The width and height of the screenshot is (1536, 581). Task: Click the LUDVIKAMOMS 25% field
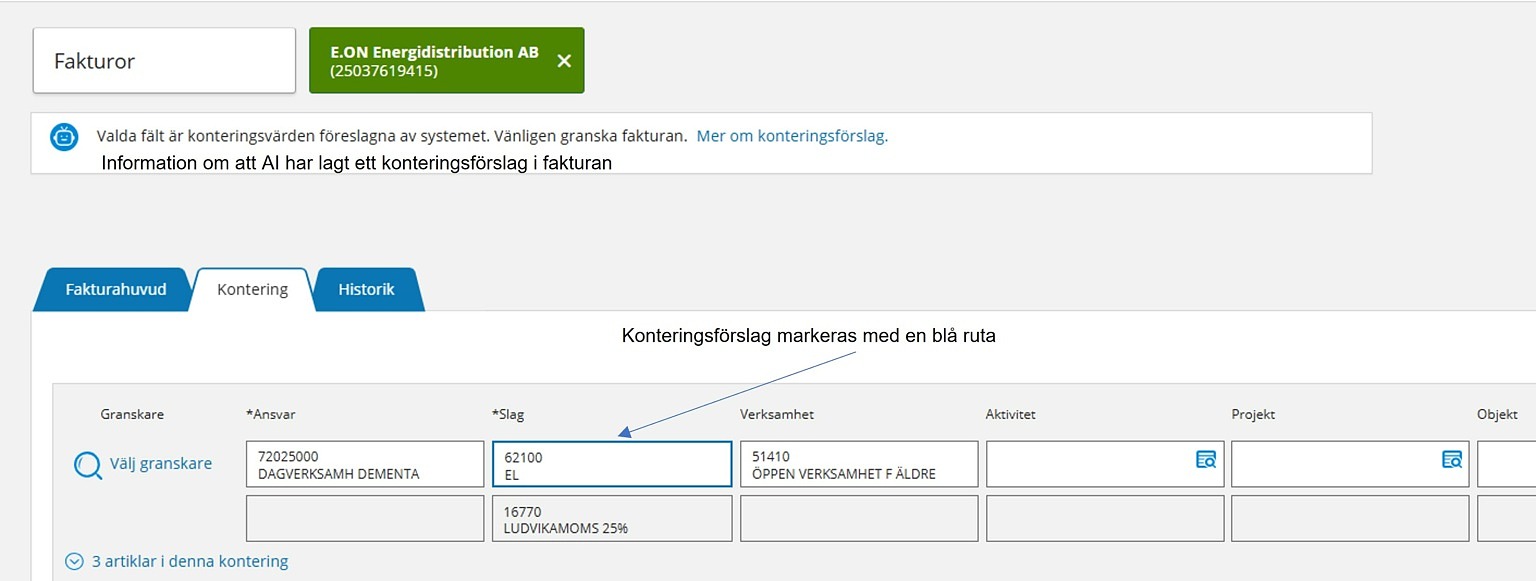tap(611, 517)
